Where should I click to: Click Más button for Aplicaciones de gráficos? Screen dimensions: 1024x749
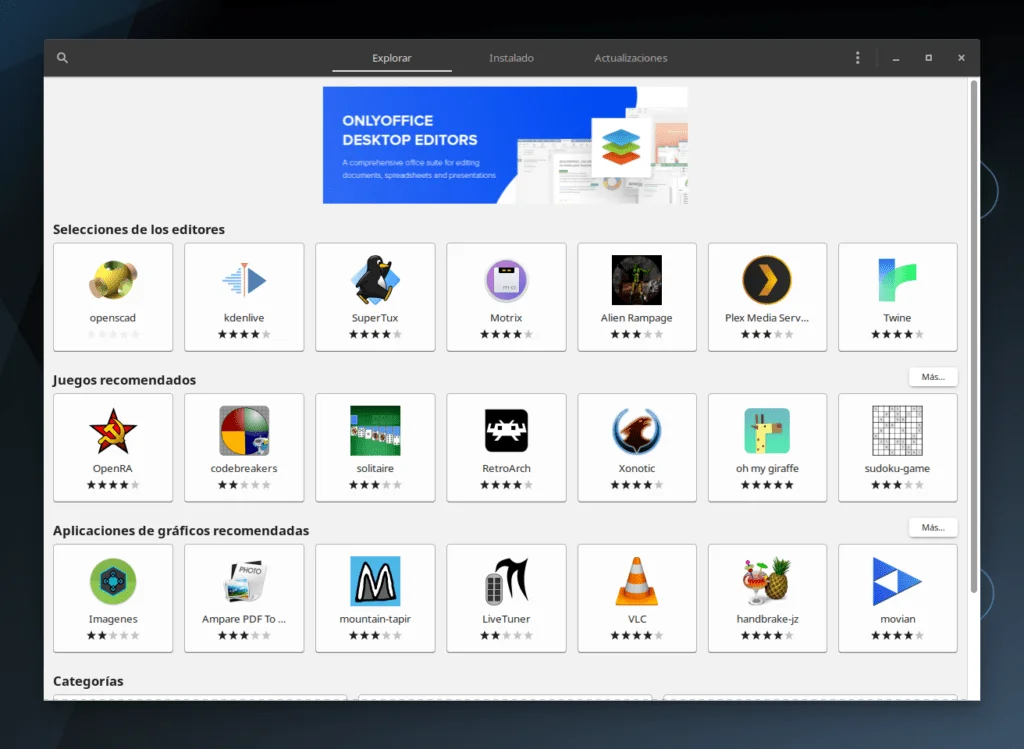pos(933,528)
